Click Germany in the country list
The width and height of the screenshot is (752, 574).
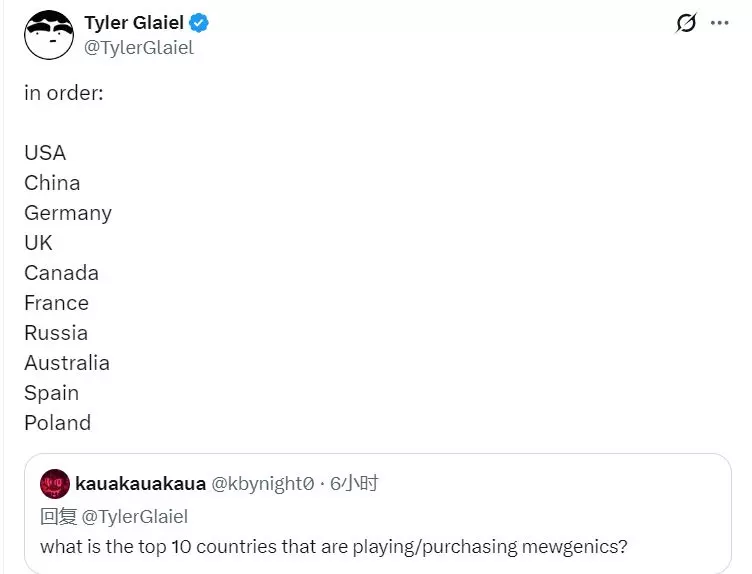(x=68, y=213)
